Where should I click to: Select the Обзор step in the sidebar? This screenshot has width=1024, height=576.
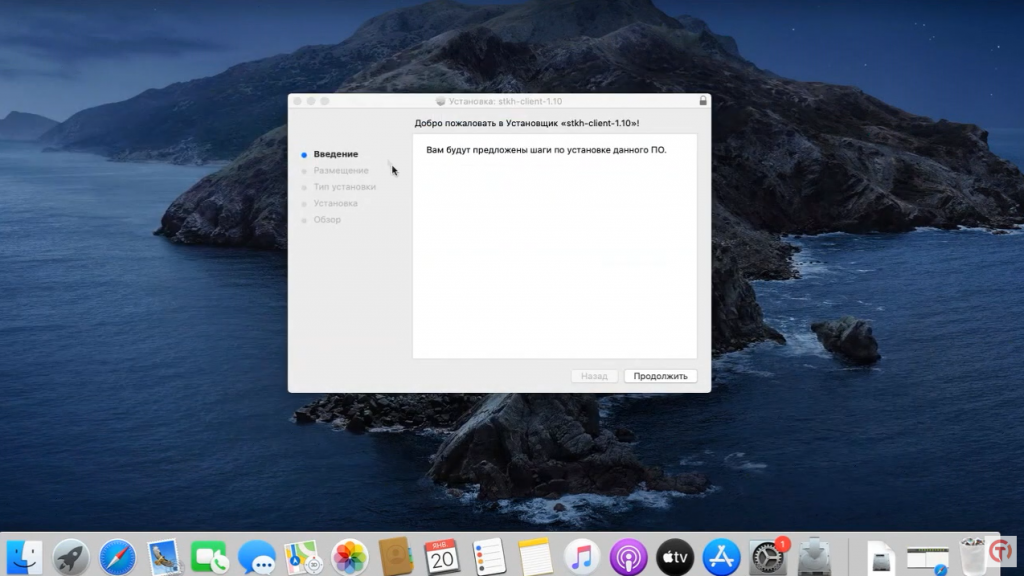(x=327, y=219)
